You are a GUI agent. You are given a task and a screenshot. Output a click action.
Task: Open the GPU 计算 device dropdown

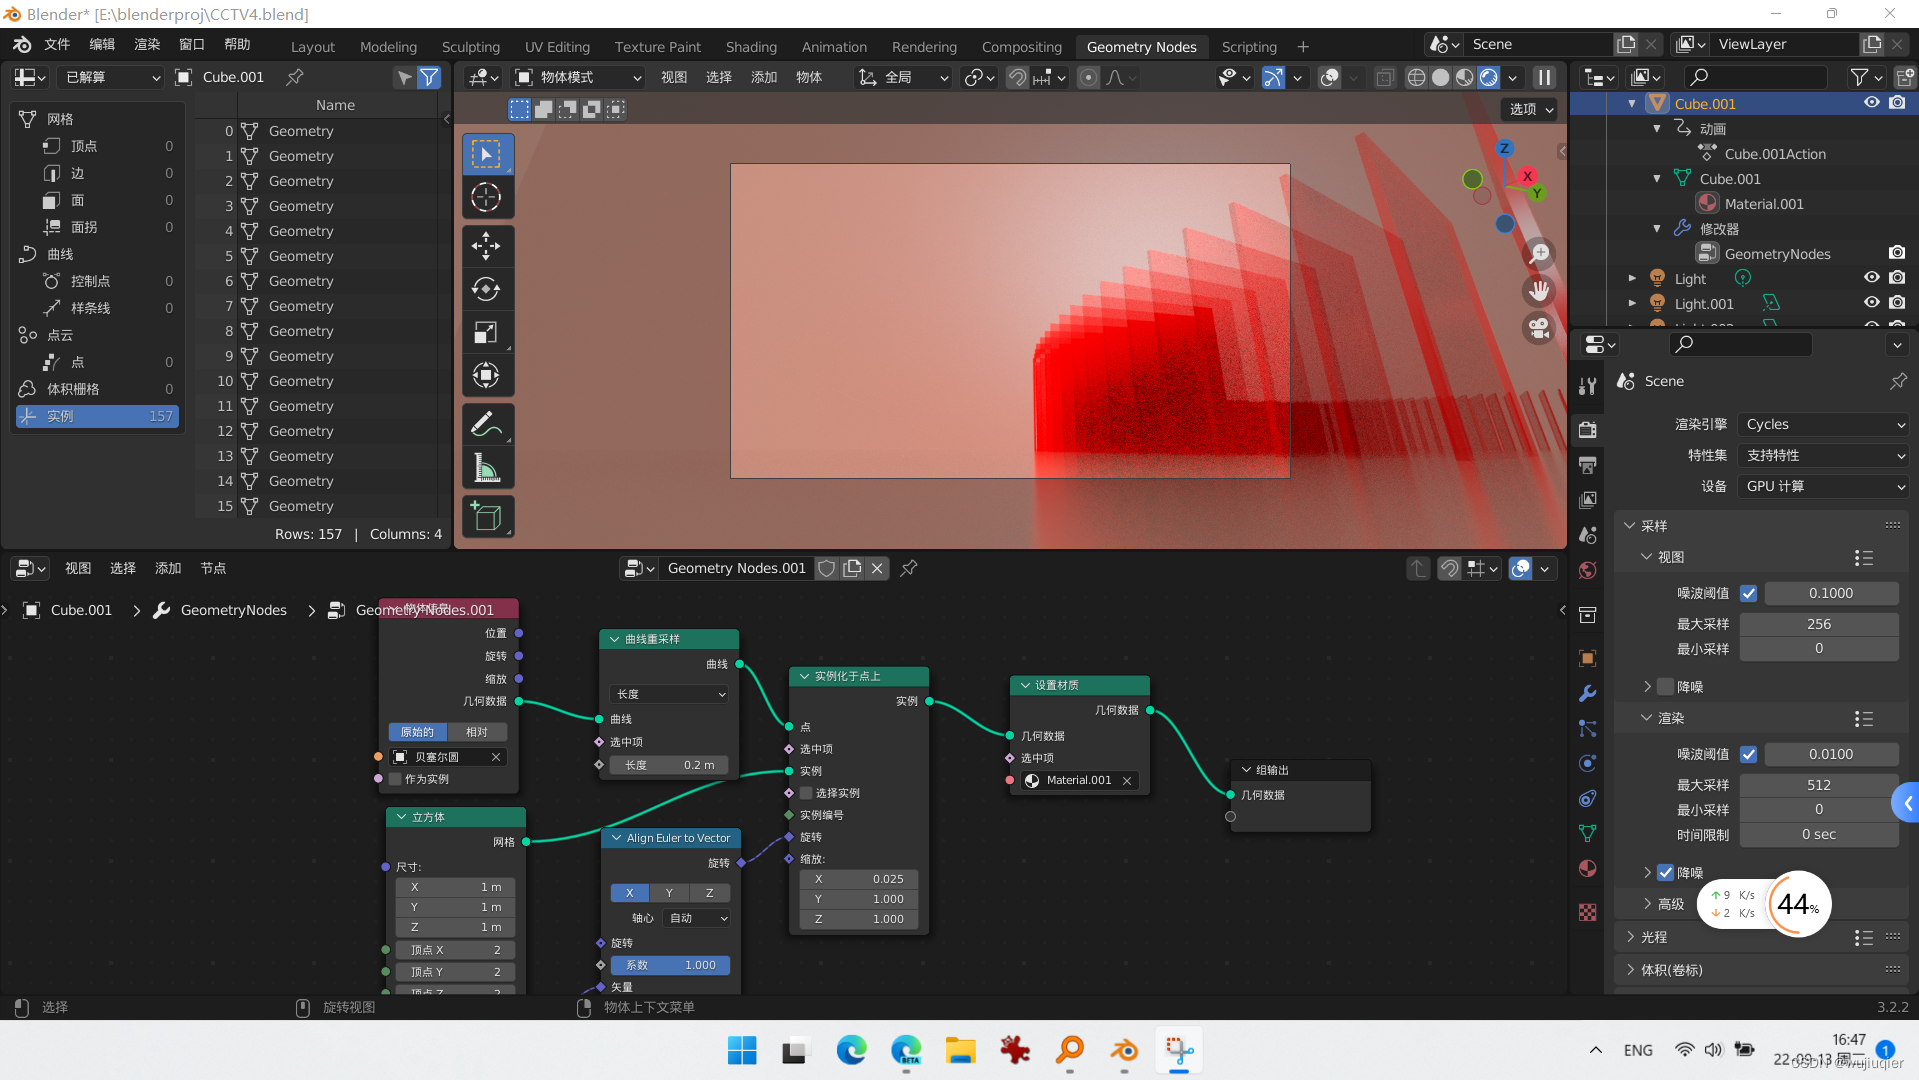coord(1822,487)
